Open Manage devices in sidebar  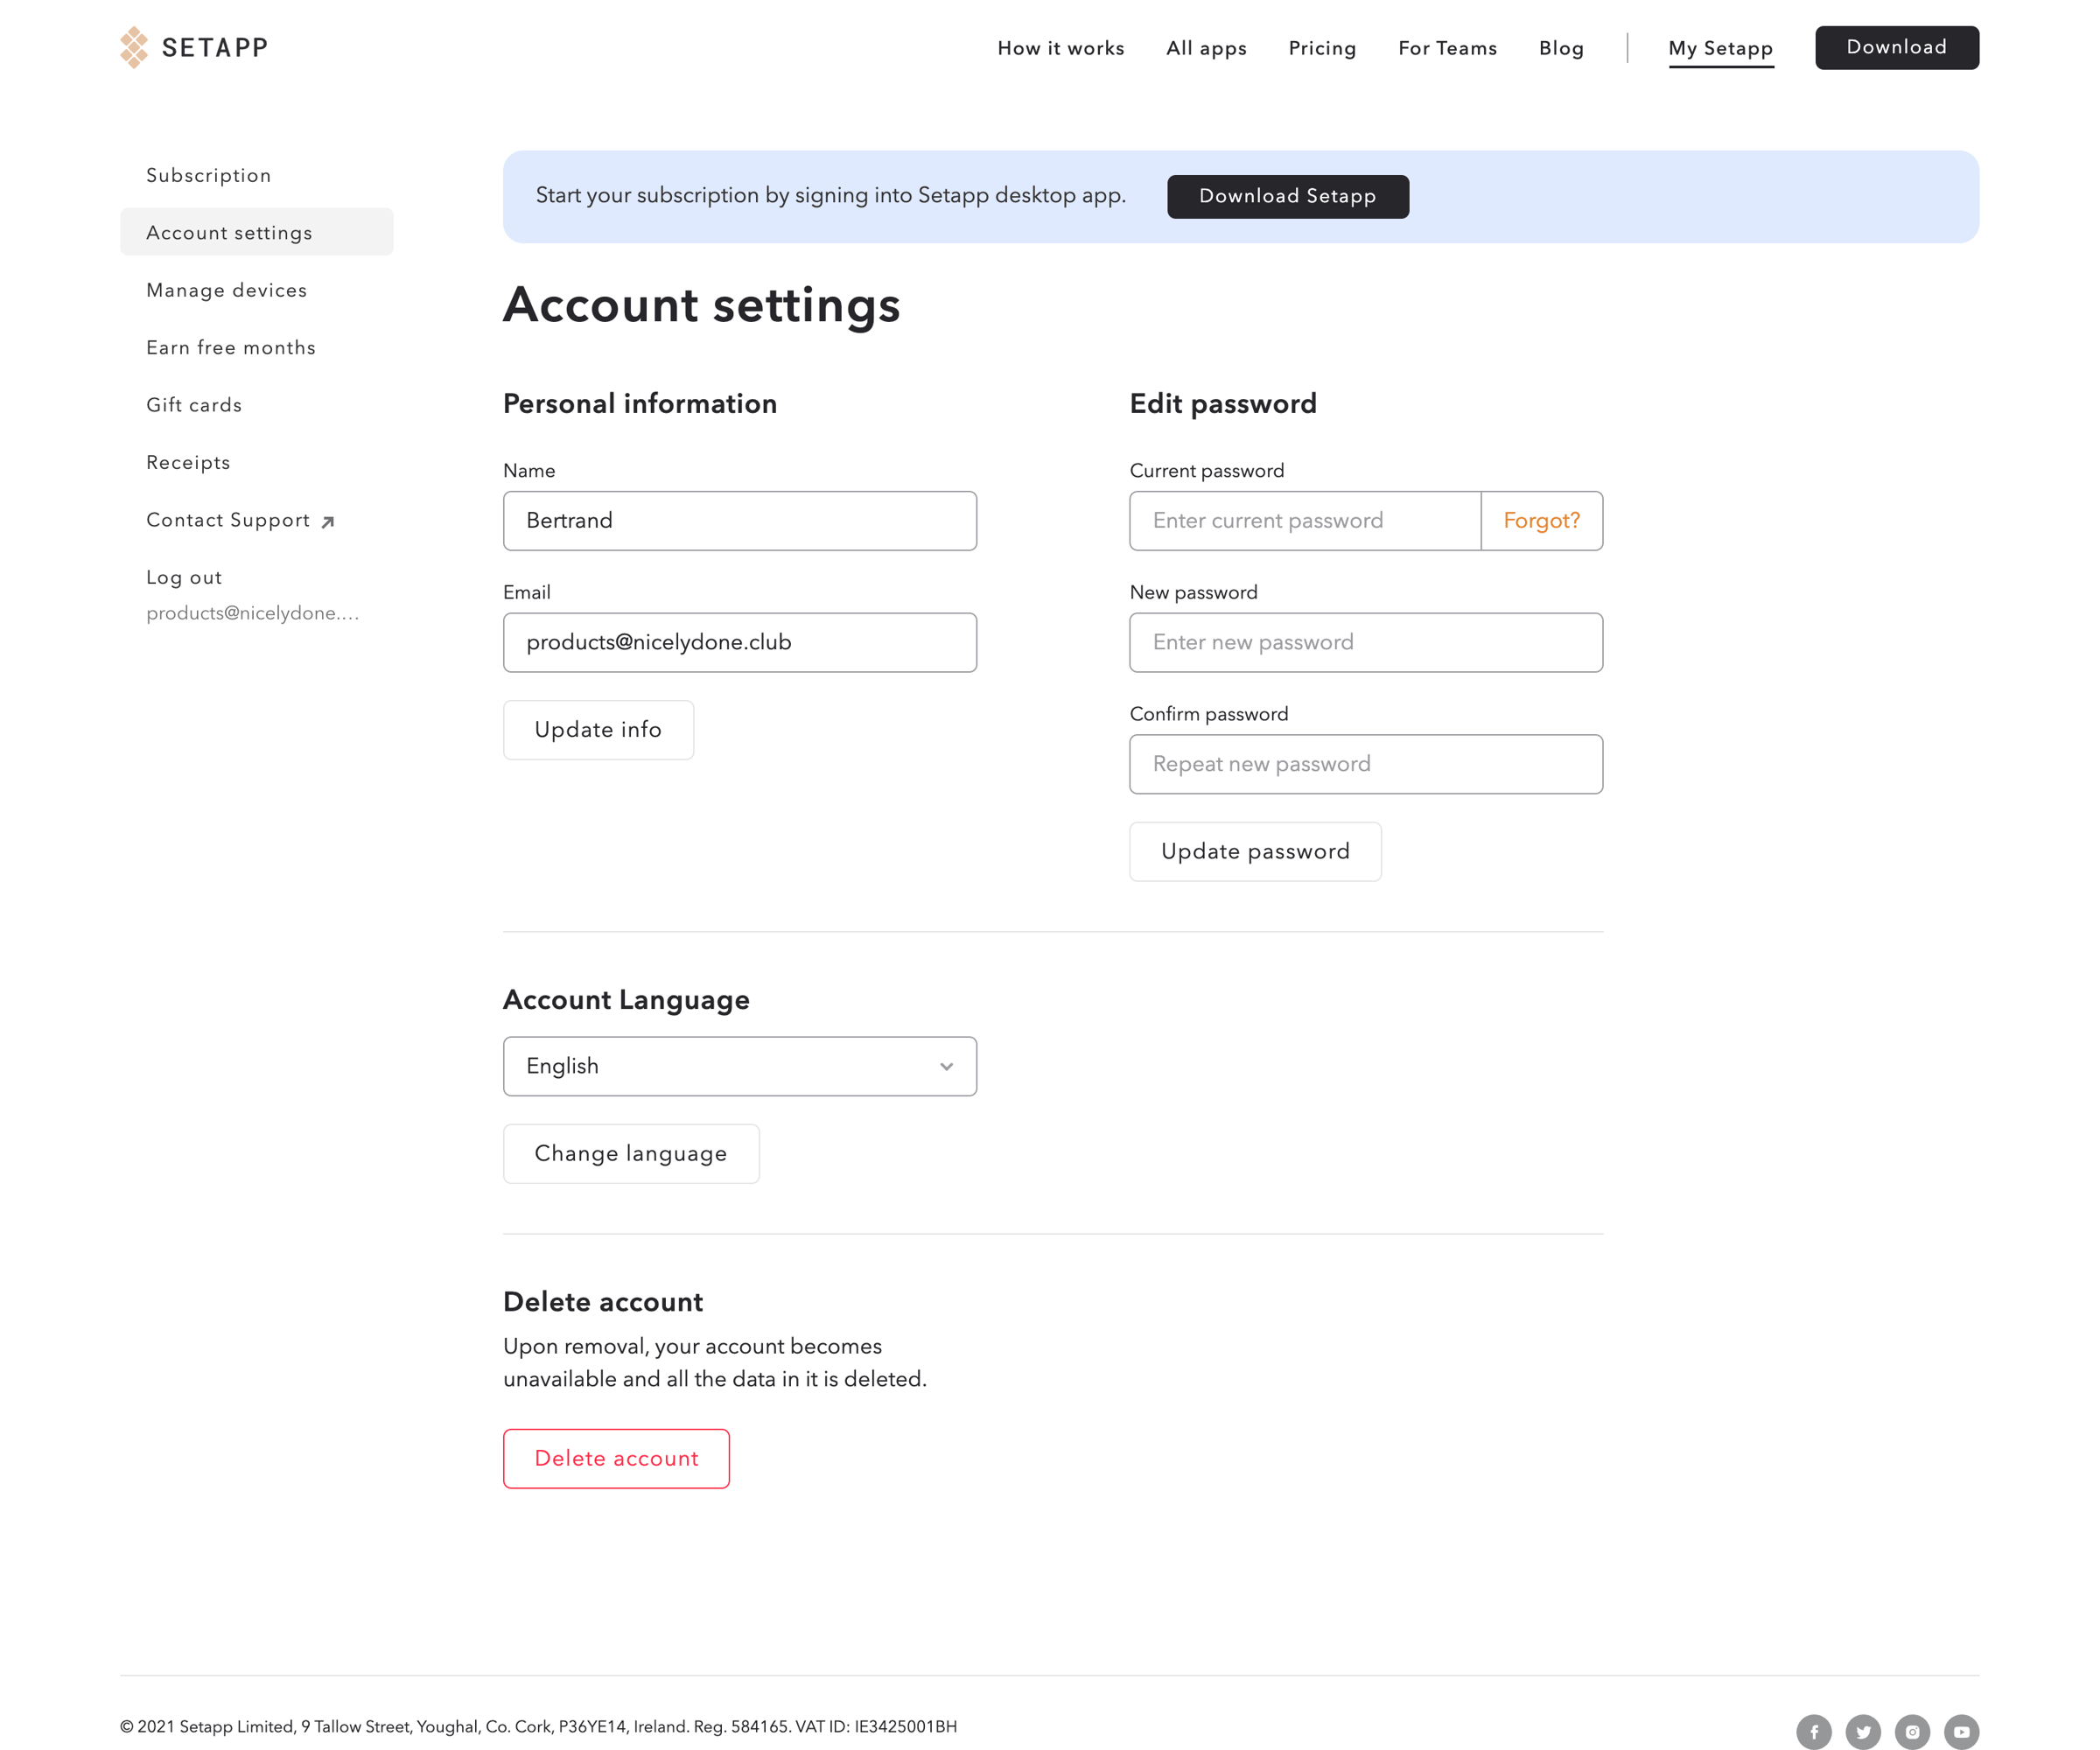pyautogui.click(x=227, y=290)
